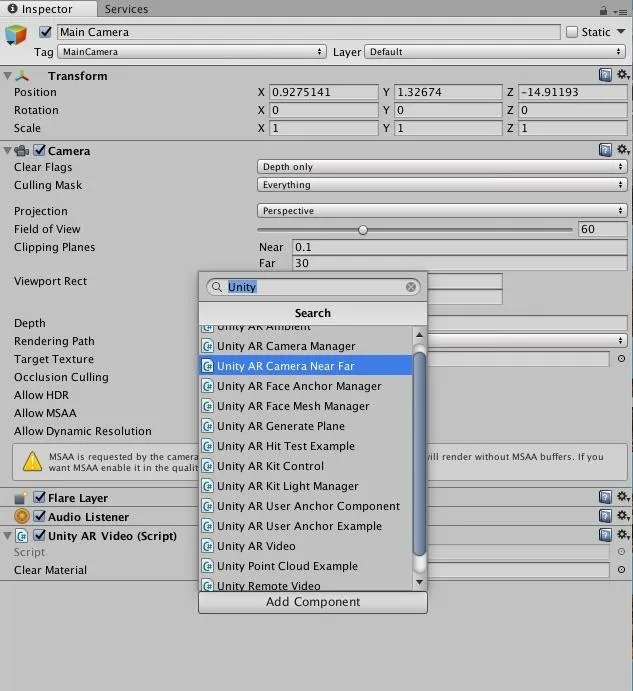Viewport: 633px width, 691px height.
Task: Click the Audio Listener component icon
Action: pyautogui.click(x=22, y=516)
